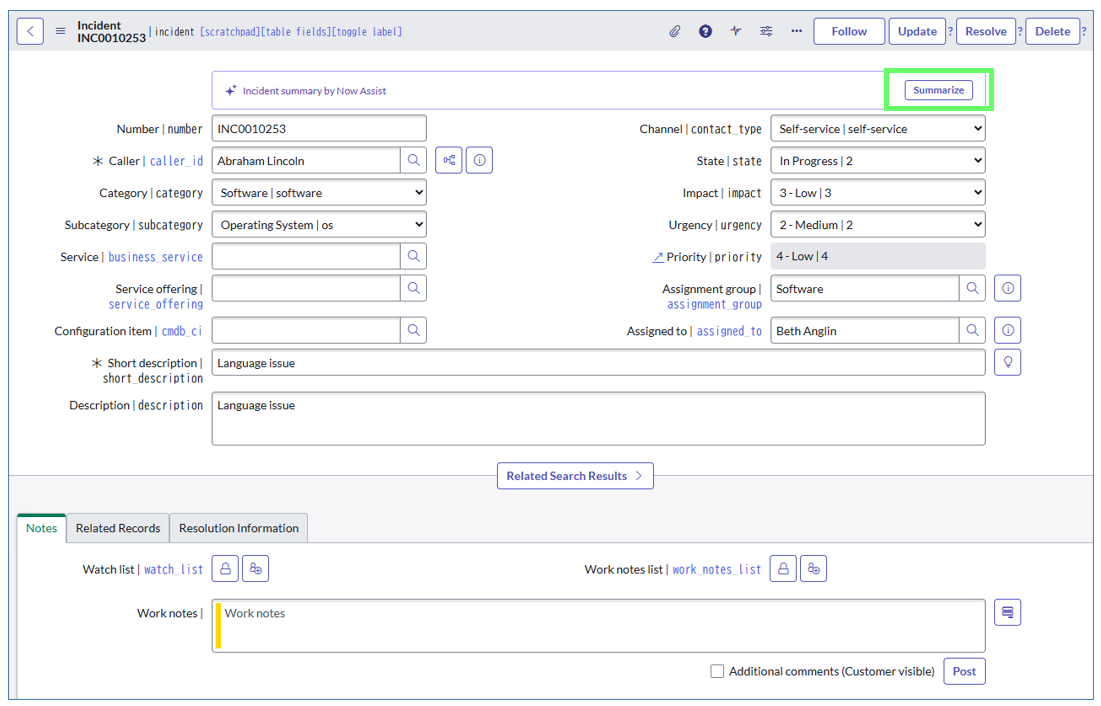Screen dimensions: 1101x706
Task: Look up Configuration item using magnifier
Action: (x=414, y=330)
